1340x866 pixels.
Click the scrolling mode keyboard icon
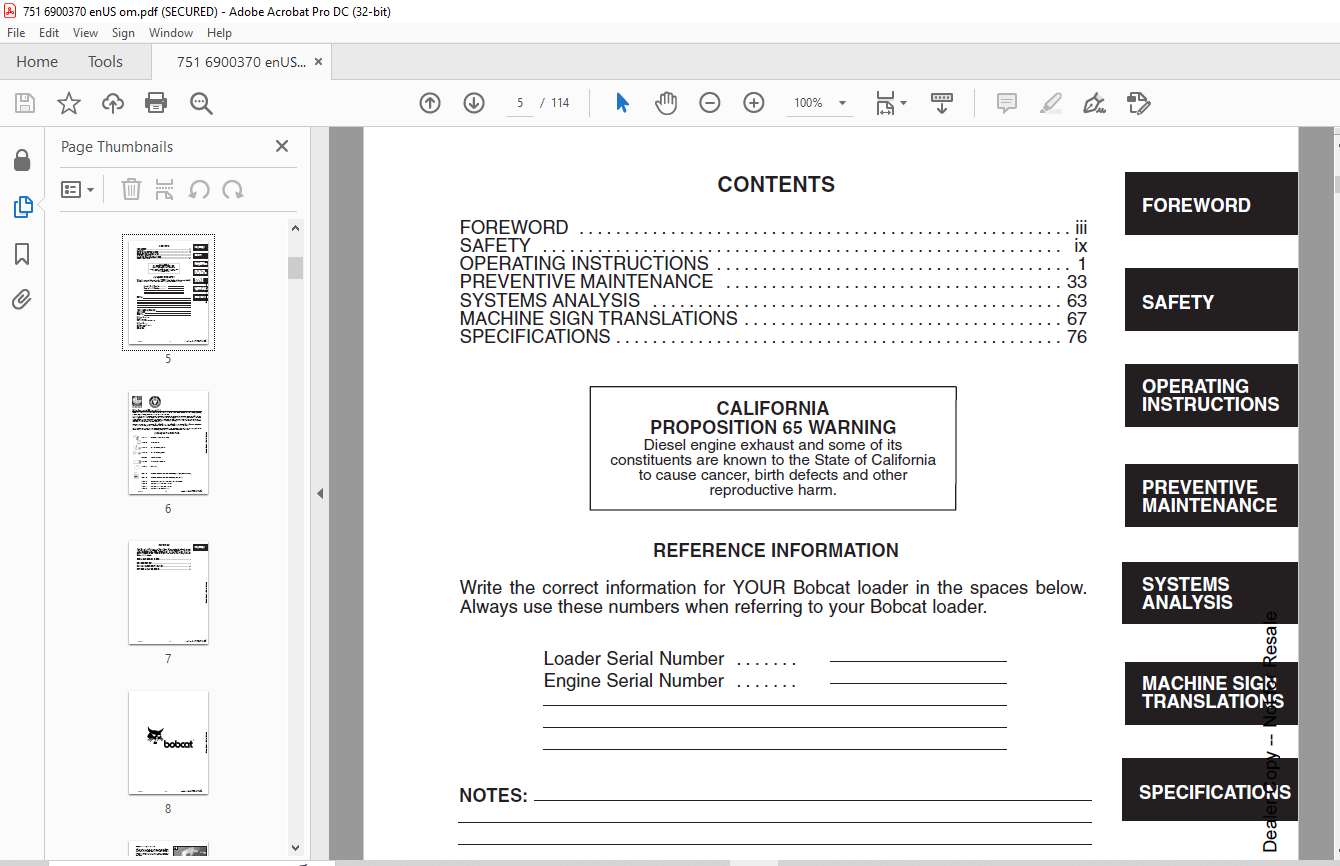(941, 103)
